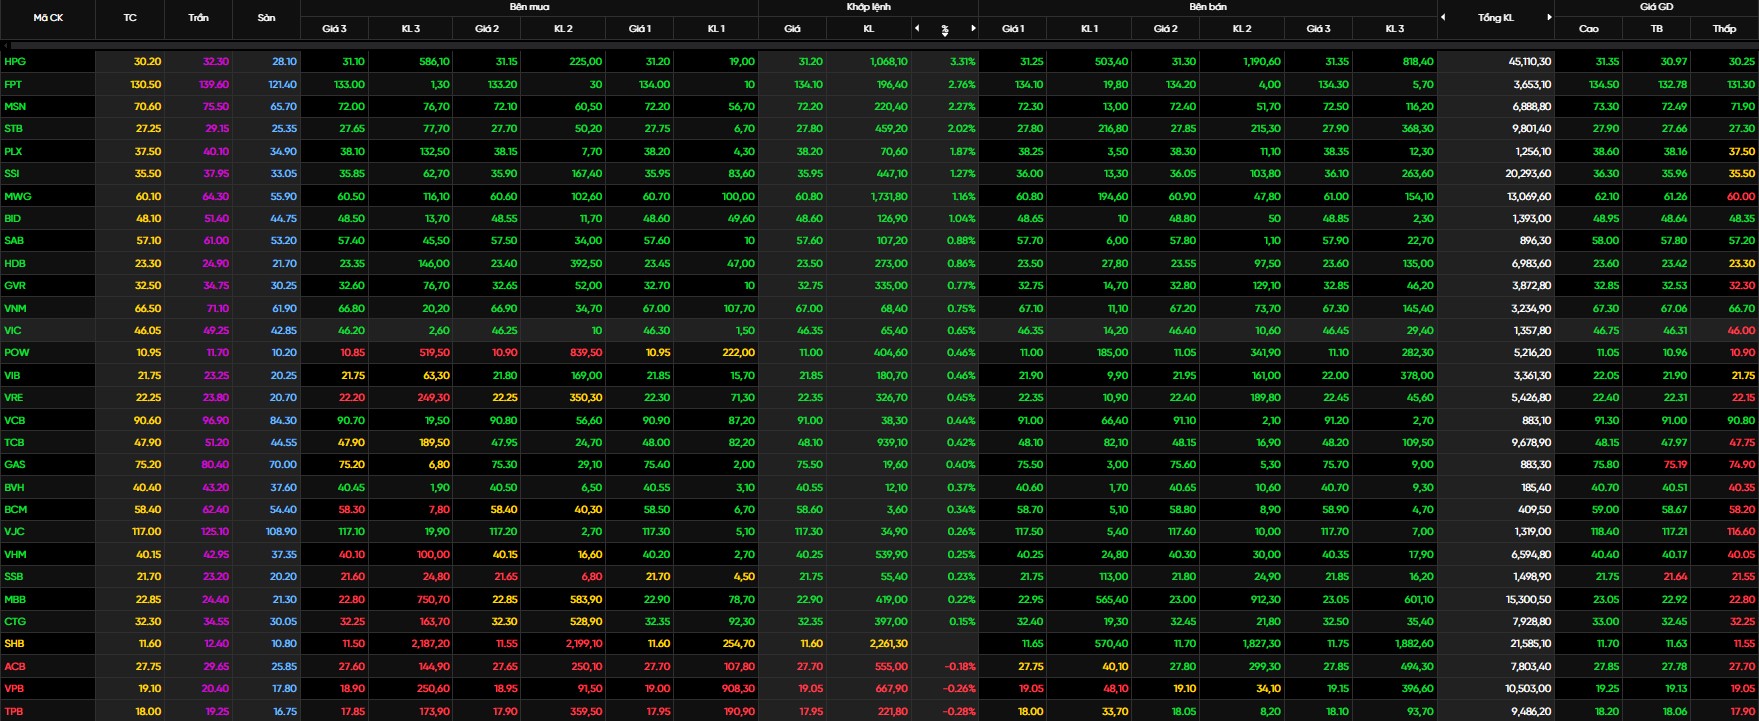
Task: Click HPG's total volume 45,110,30
Action: click(x=1530, y=62)
